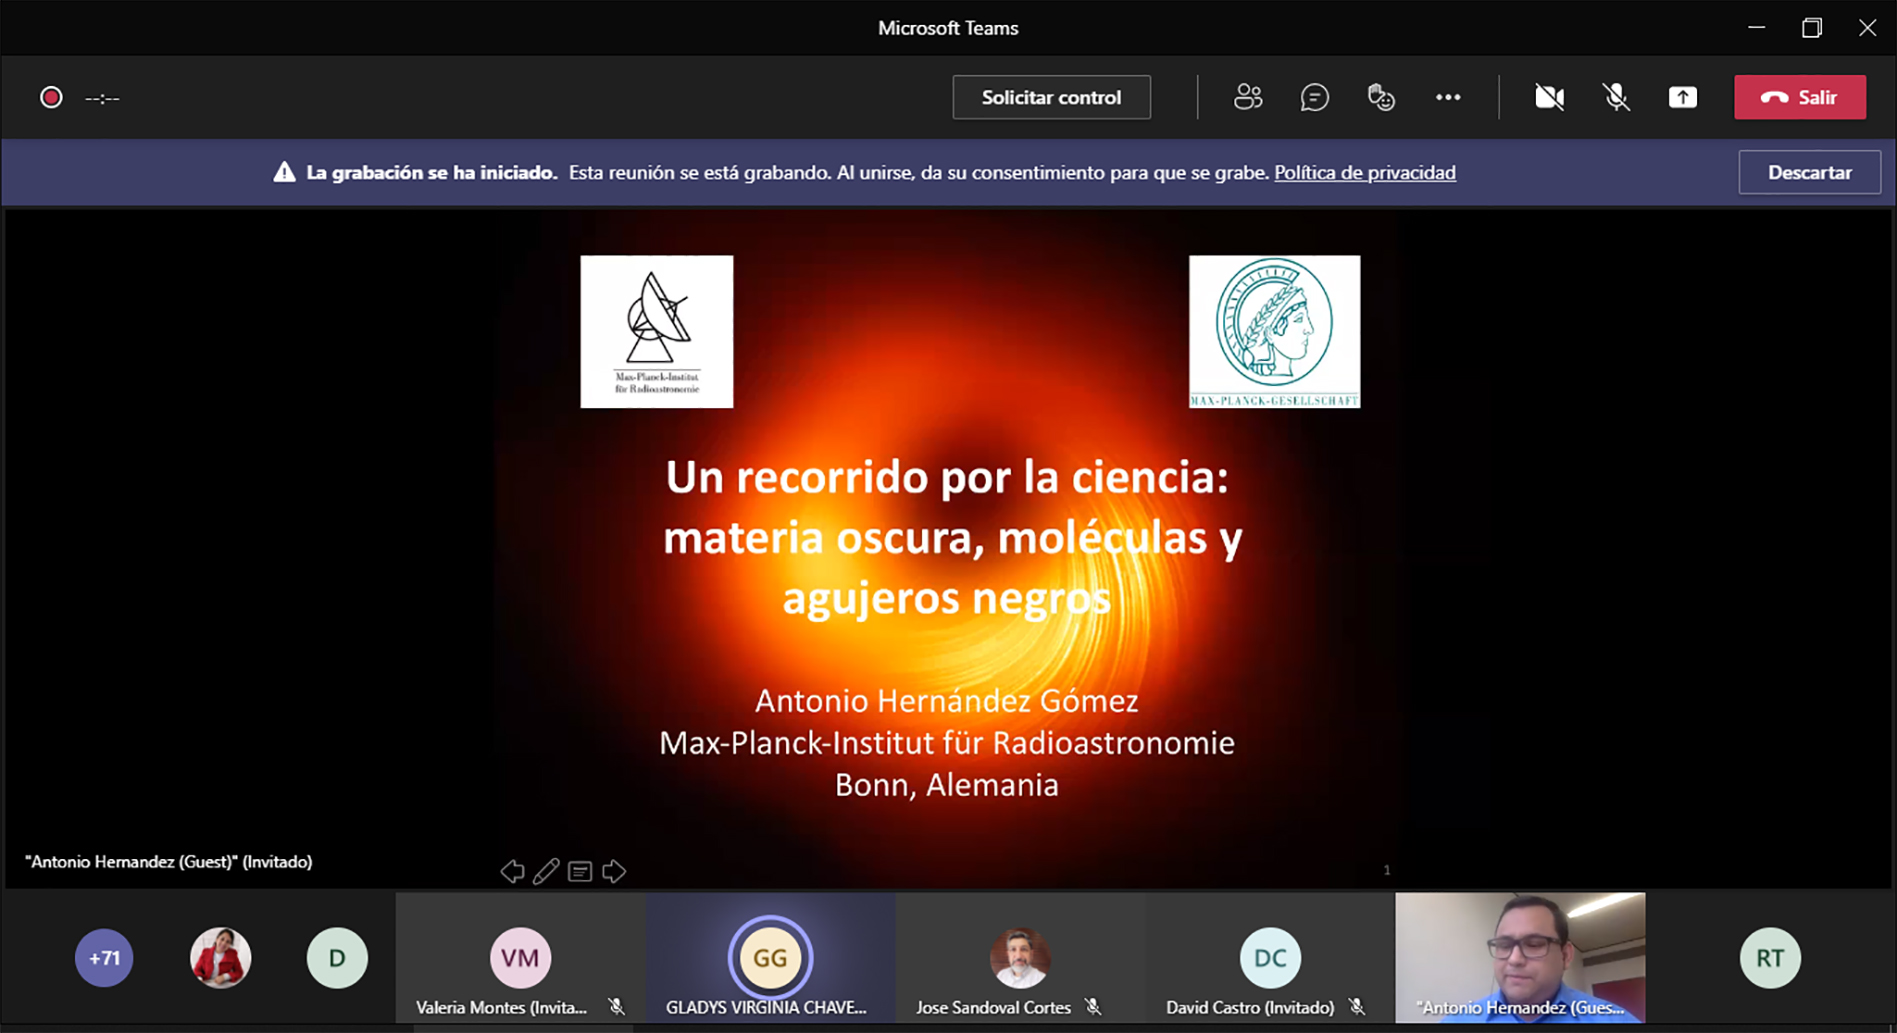This screenshot has width=1897, height=1033.
Task: Unmute the microphone
Action: [1616, 97]
